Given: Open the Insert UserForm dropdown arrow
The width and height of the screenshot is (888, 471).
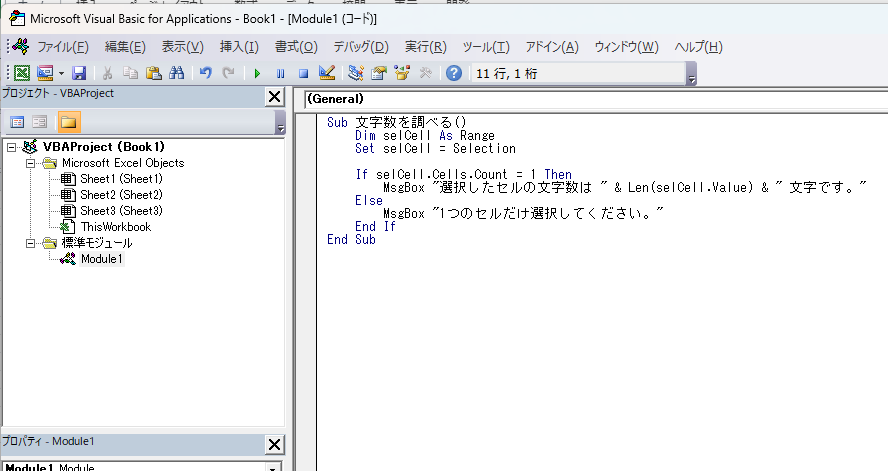Looking at the screenshot, I should (61, 74).
